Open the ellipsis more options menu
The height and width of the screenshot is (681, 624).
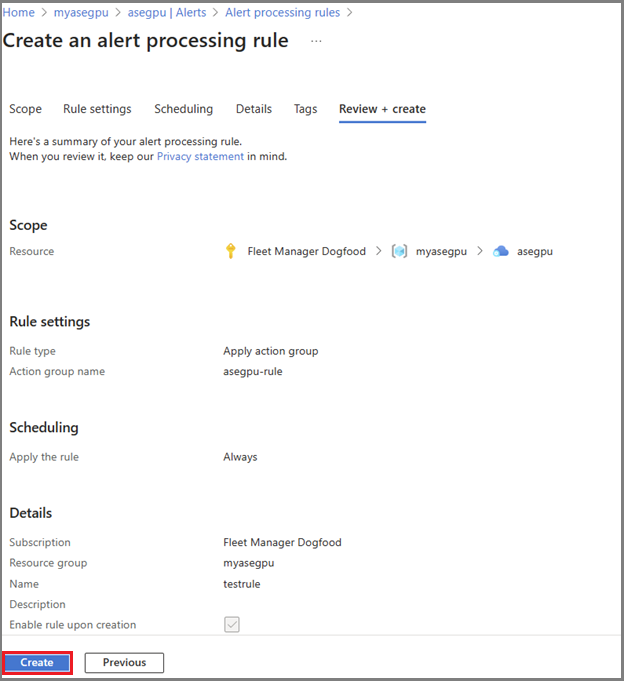coord(316,41)
